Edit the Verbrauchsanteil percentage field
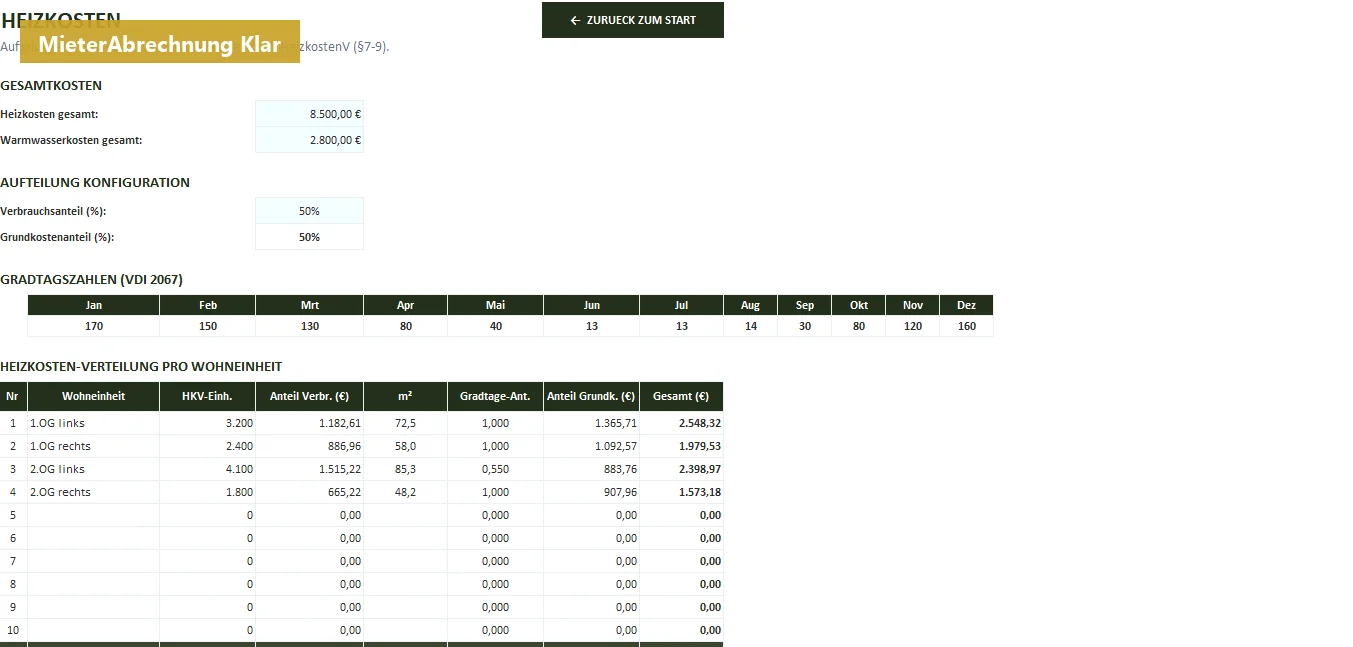The width and height of the screenshot is (1353, 647). (x=310, y=211)
